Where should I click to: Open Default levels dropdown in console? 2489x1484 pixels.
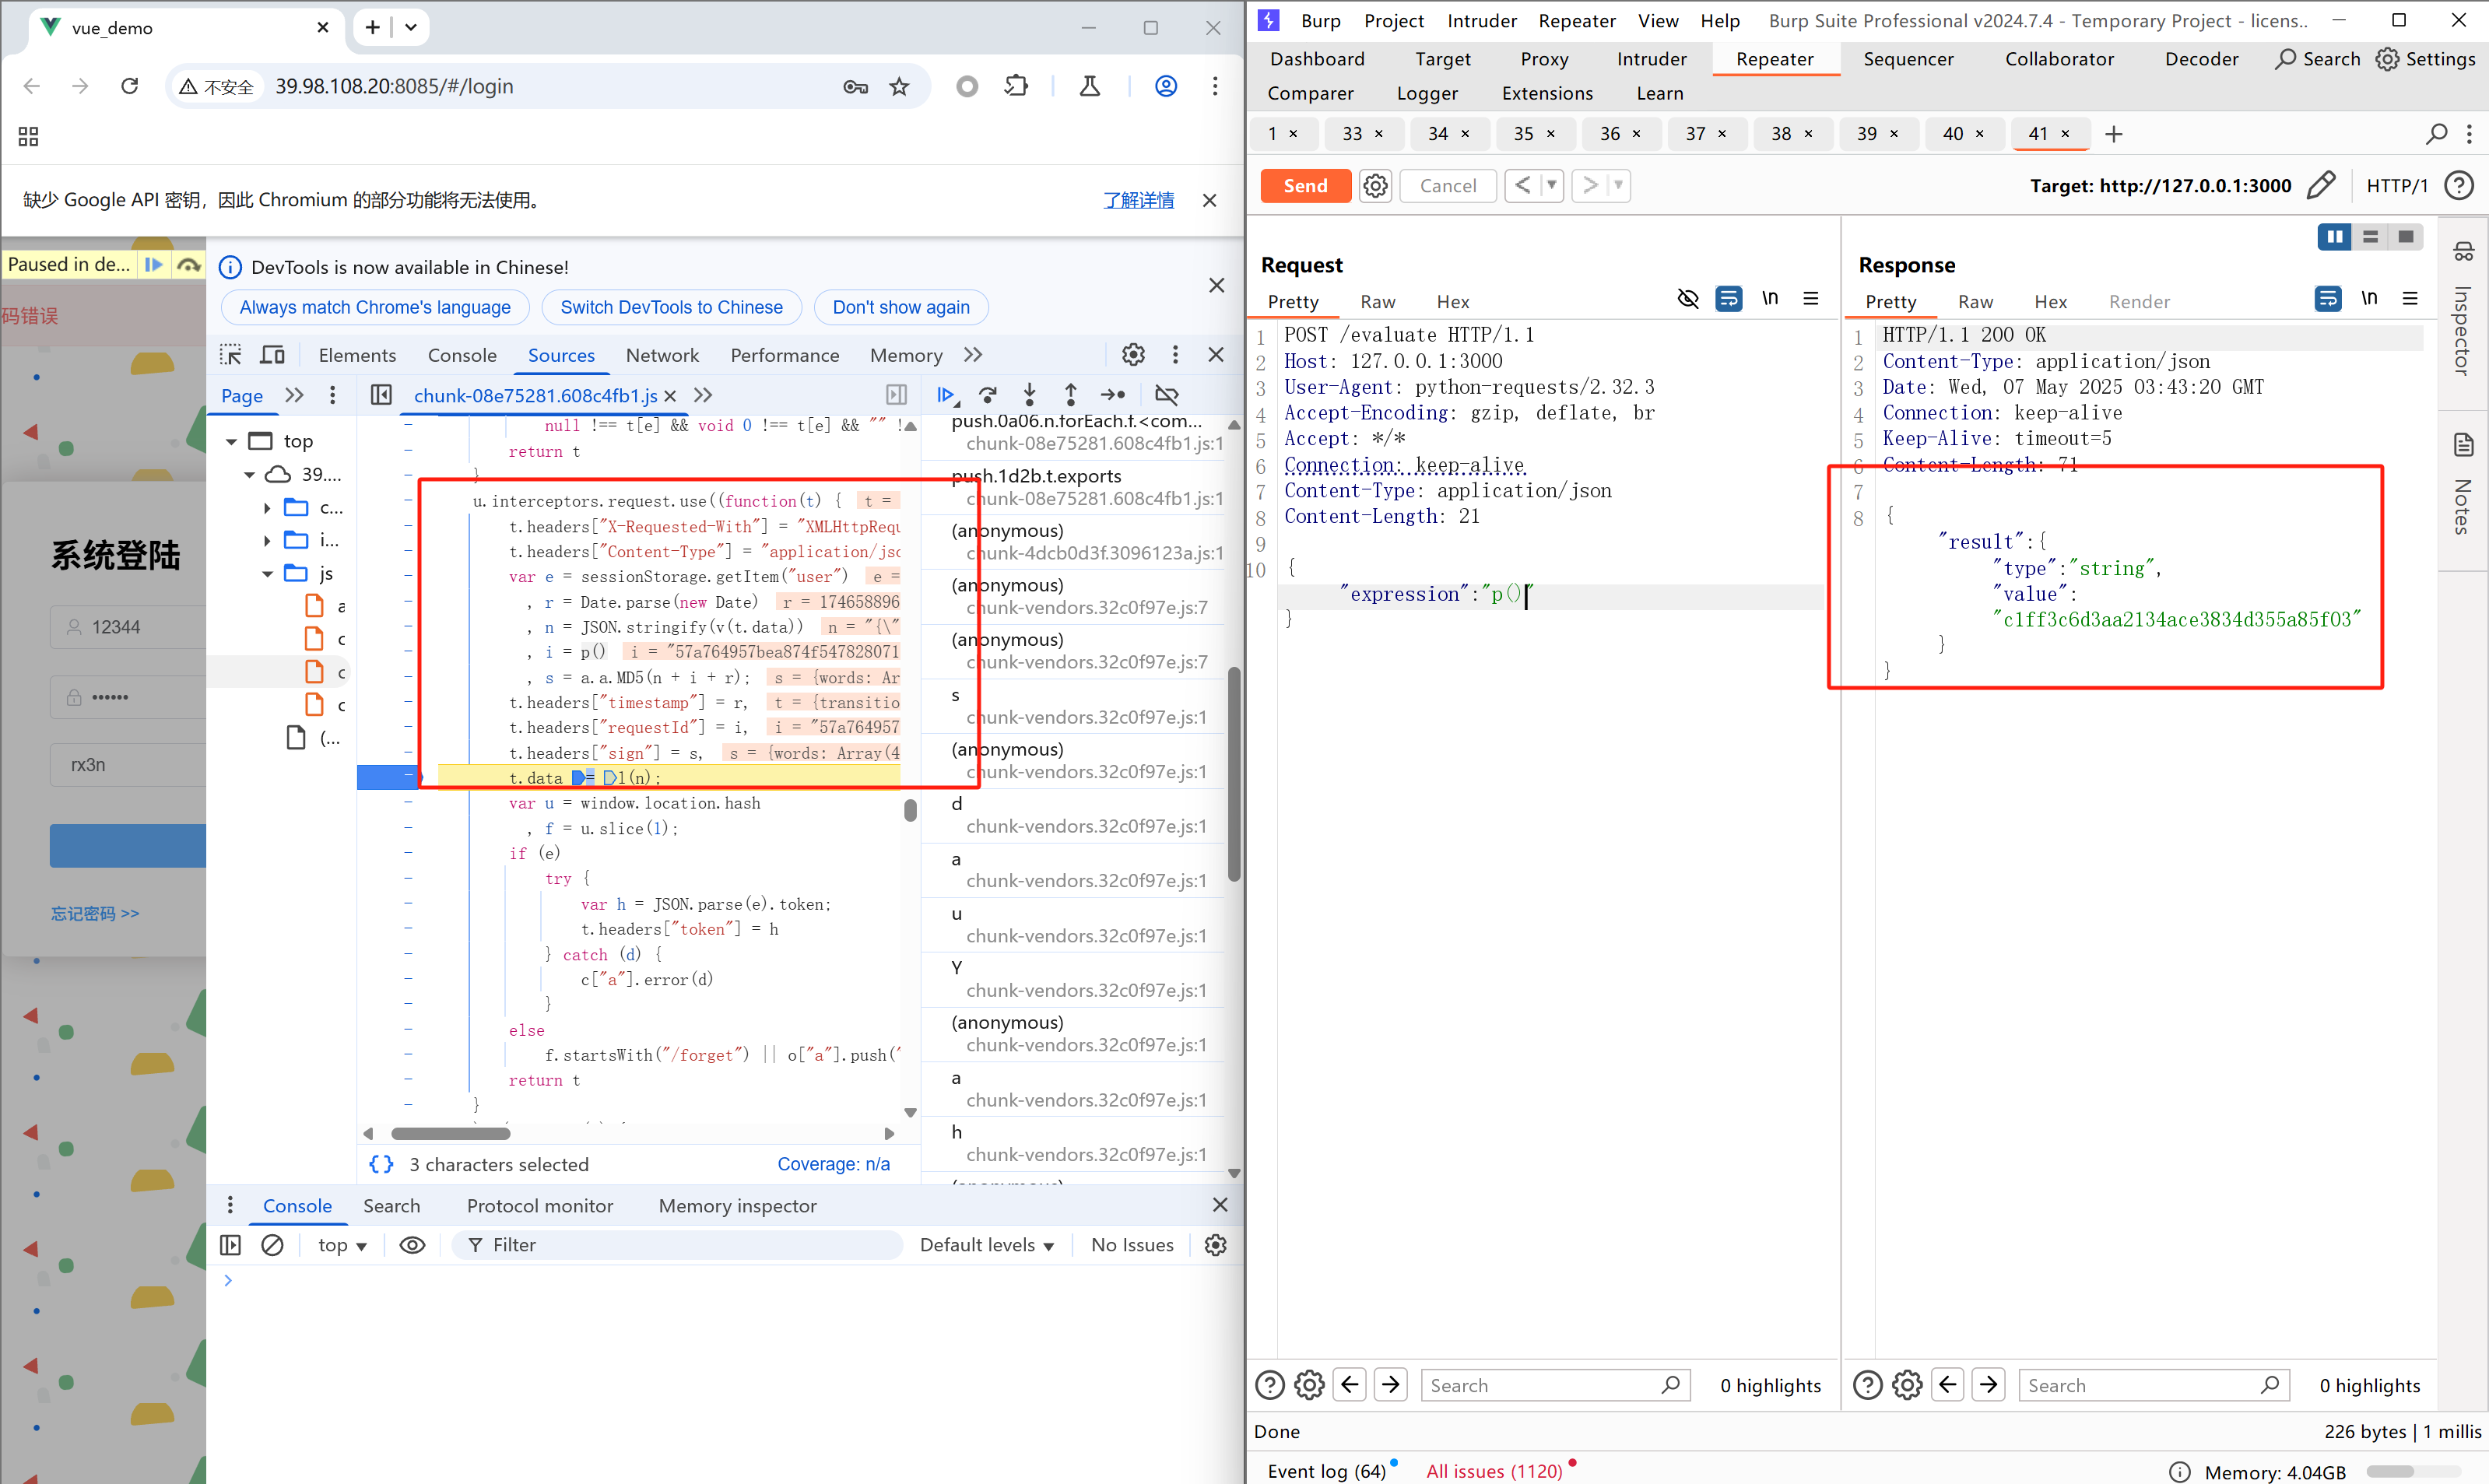click(986, 1245)
